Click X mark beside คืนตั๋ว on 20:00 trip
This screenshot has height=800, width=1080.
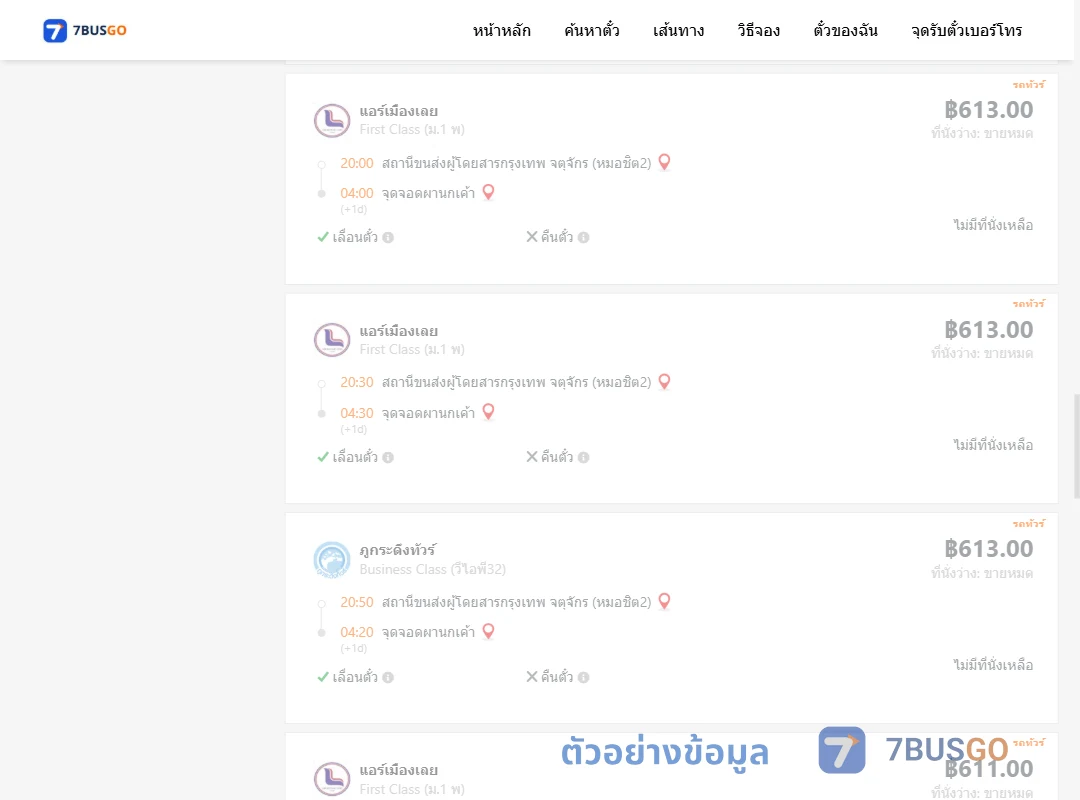[x=532, y=237]
